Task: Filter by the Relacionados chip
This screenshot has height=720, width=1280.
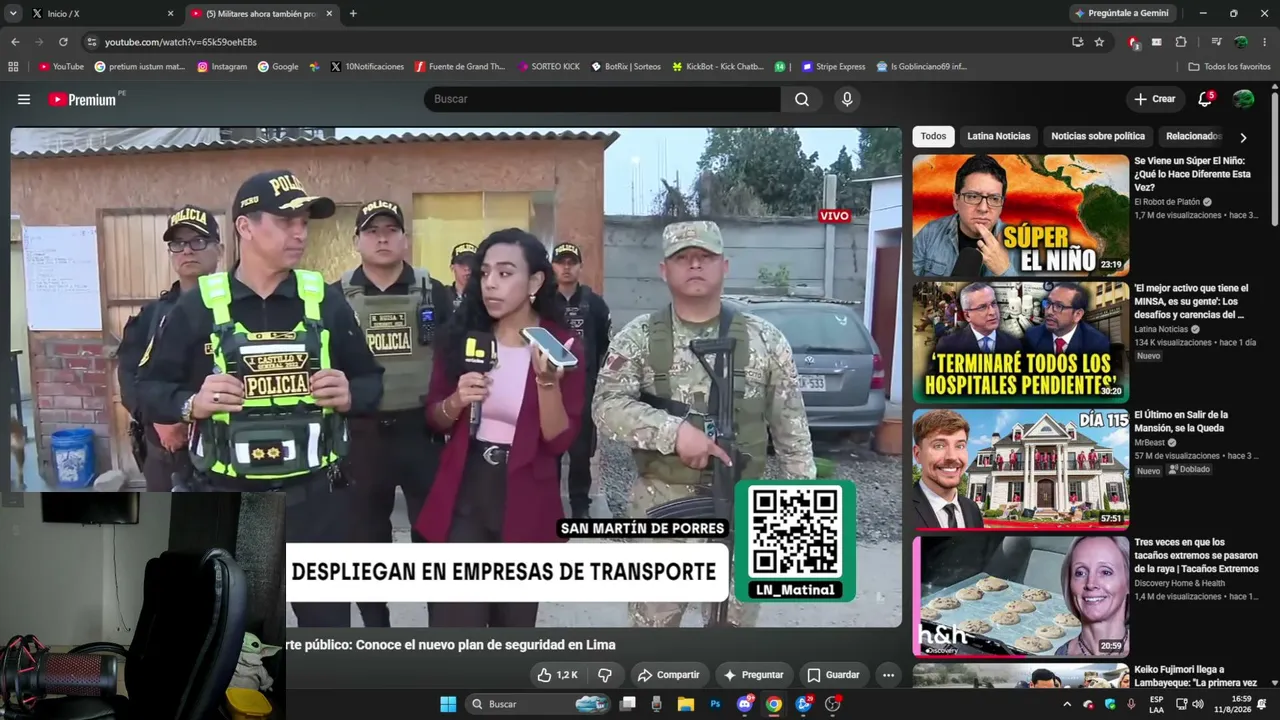Action: (1193, 136)
